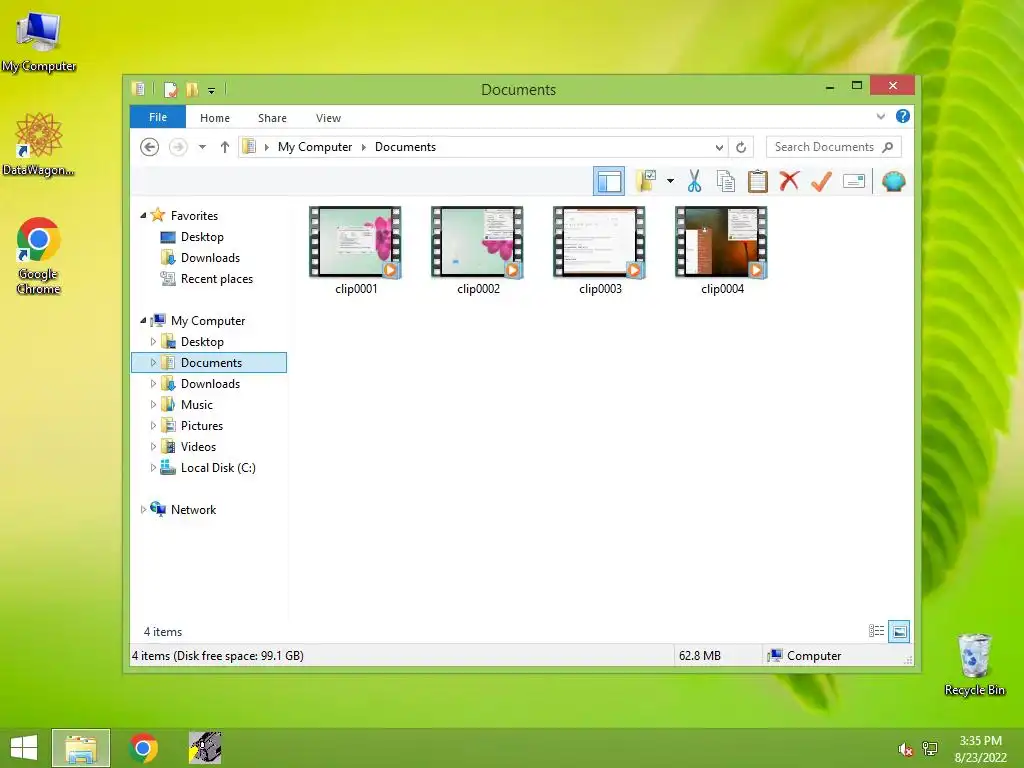The height and width of the screenshot is (768, 1024).
Task: Click the New Folder icon in title bar
Action: click(192, 89)
